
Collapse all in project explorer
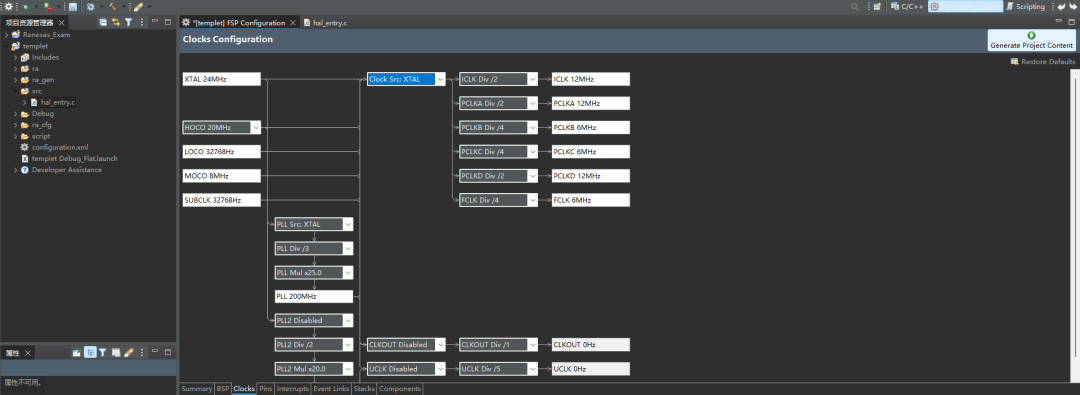(x=103, y=23)
